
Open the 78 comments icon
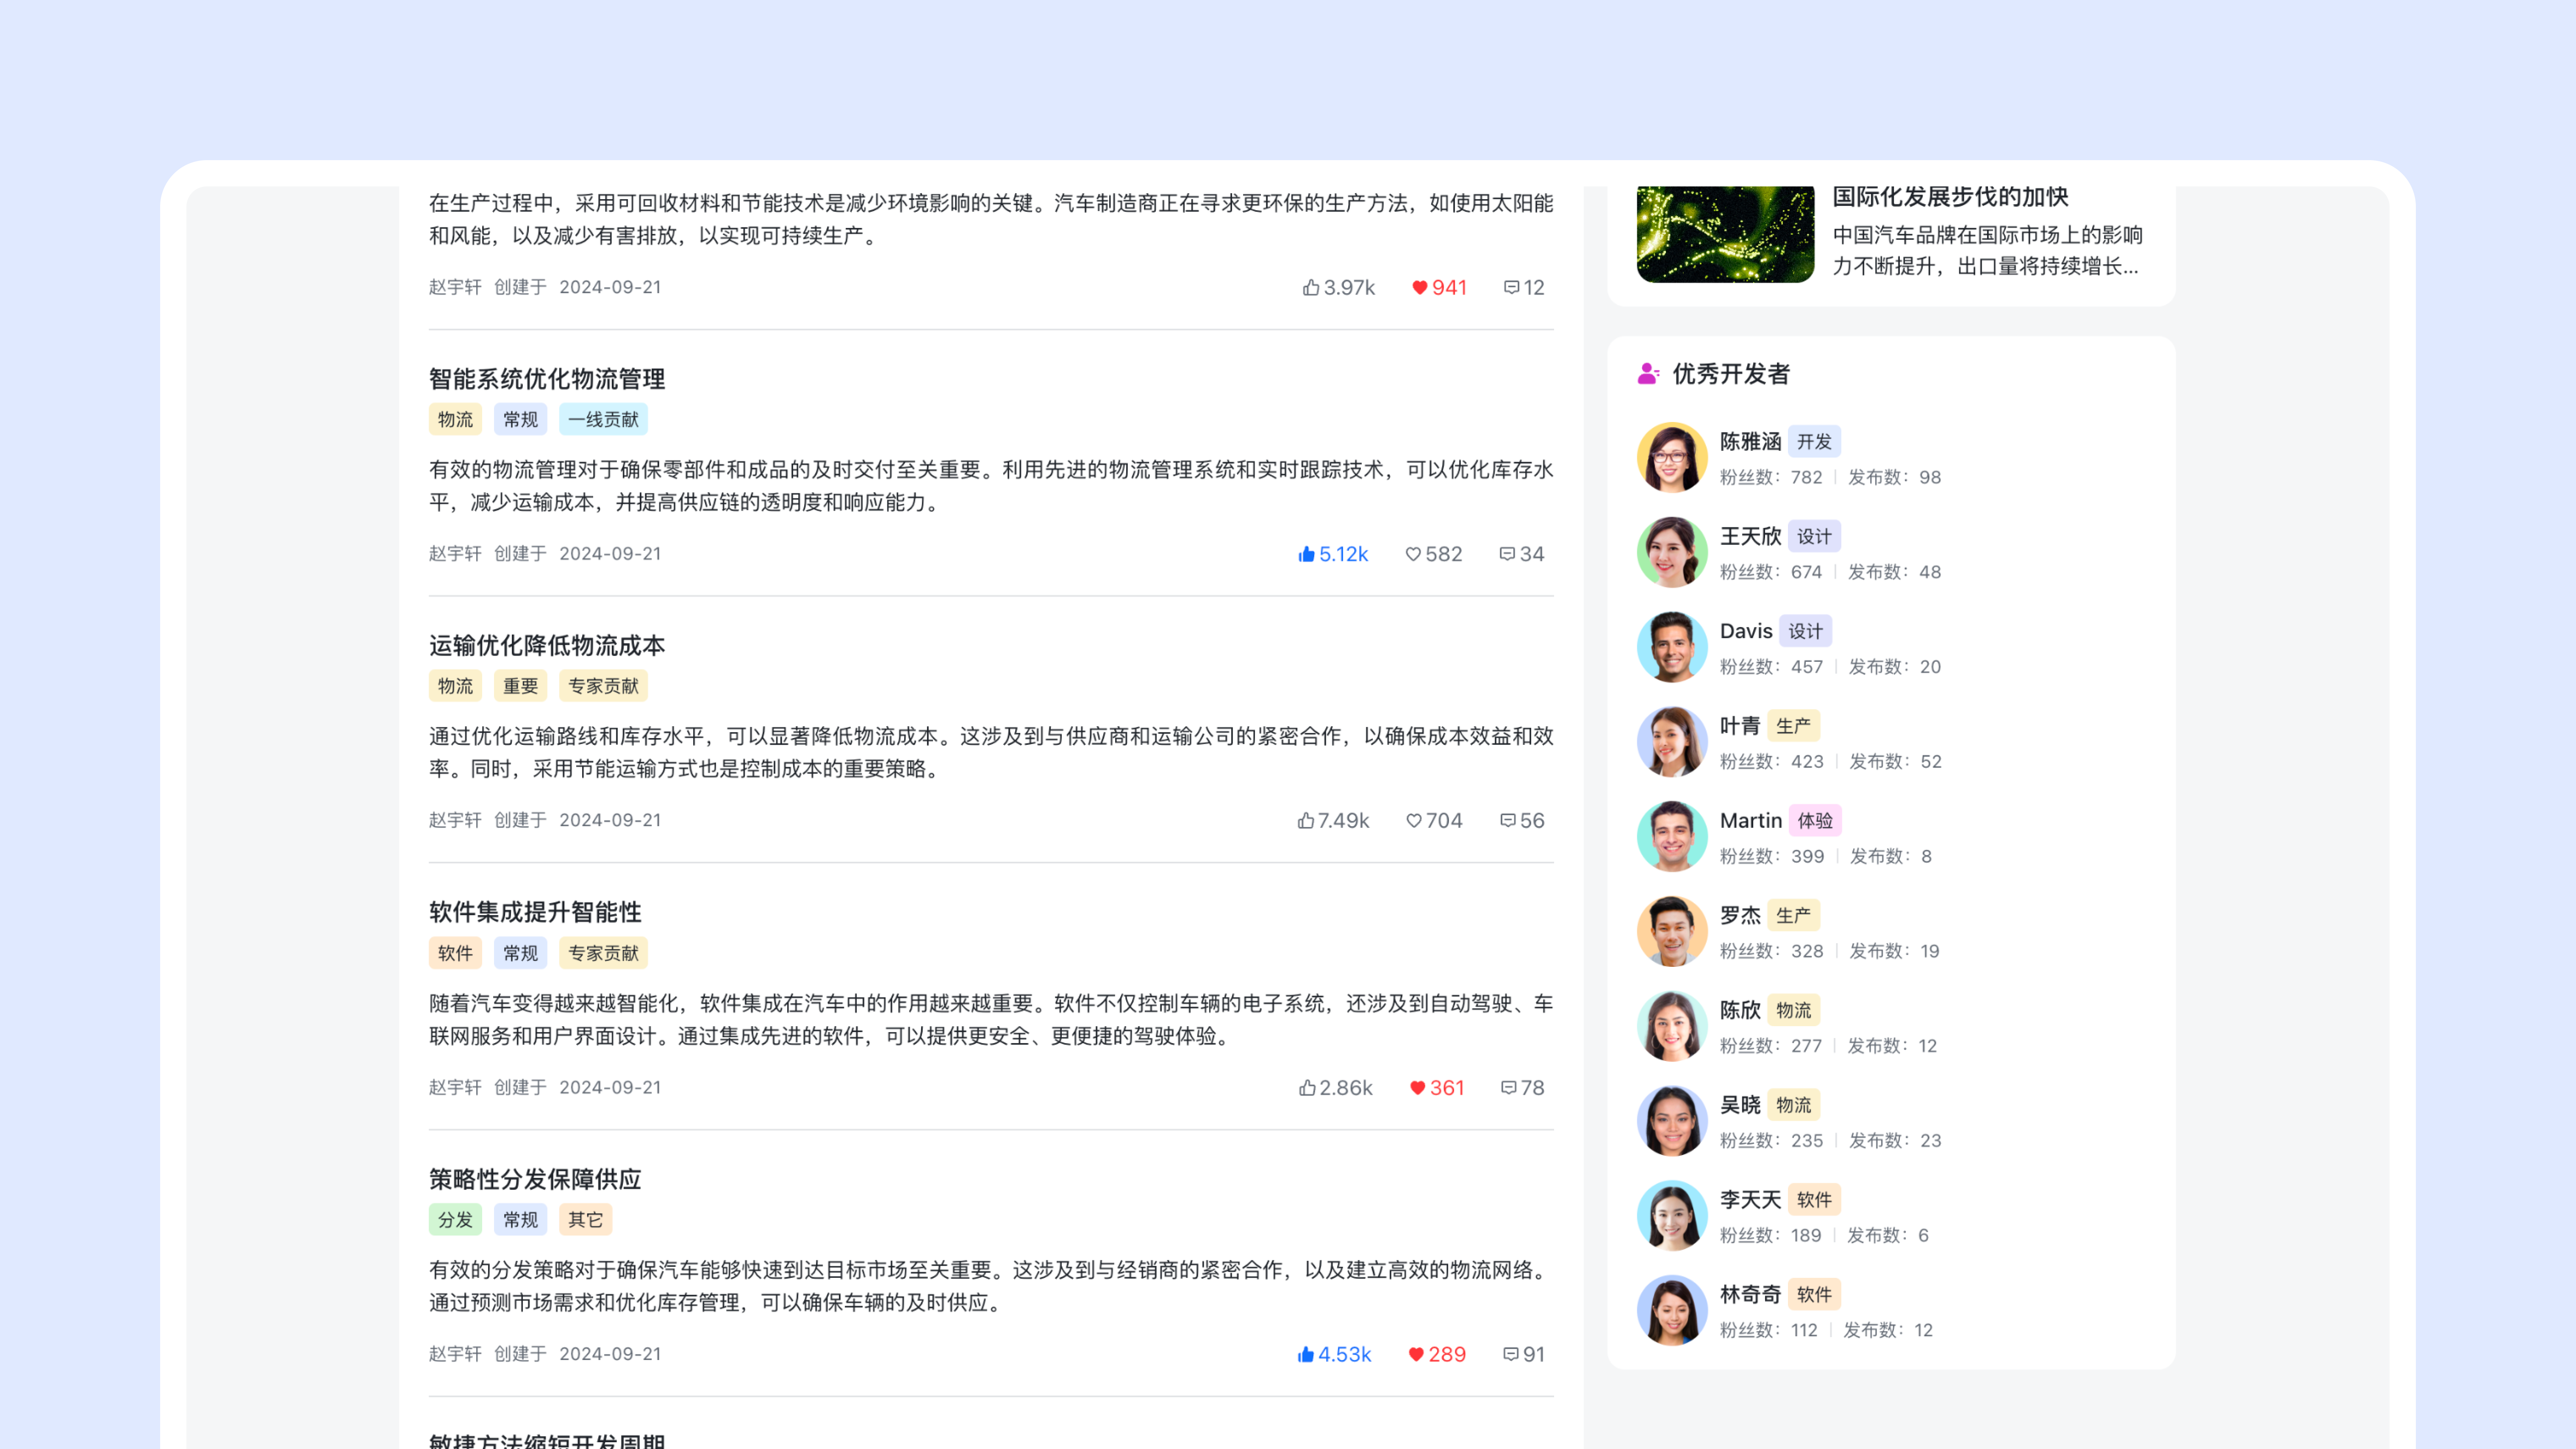click(1522, 1087)
